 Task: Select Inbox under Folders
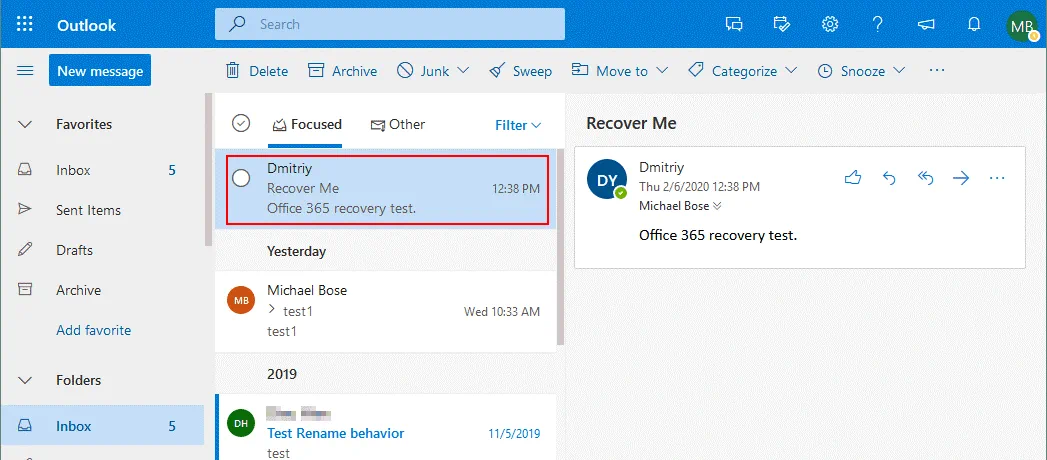click(101, 426)
